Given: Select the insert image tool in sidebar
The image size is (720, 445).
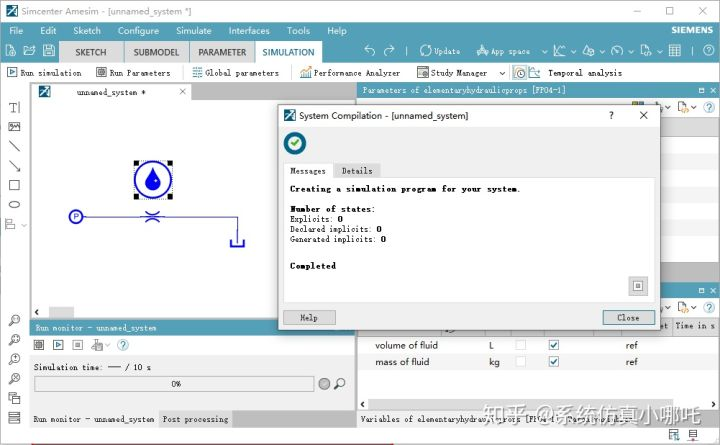Looking at the screenshot, I should [14, 126].
